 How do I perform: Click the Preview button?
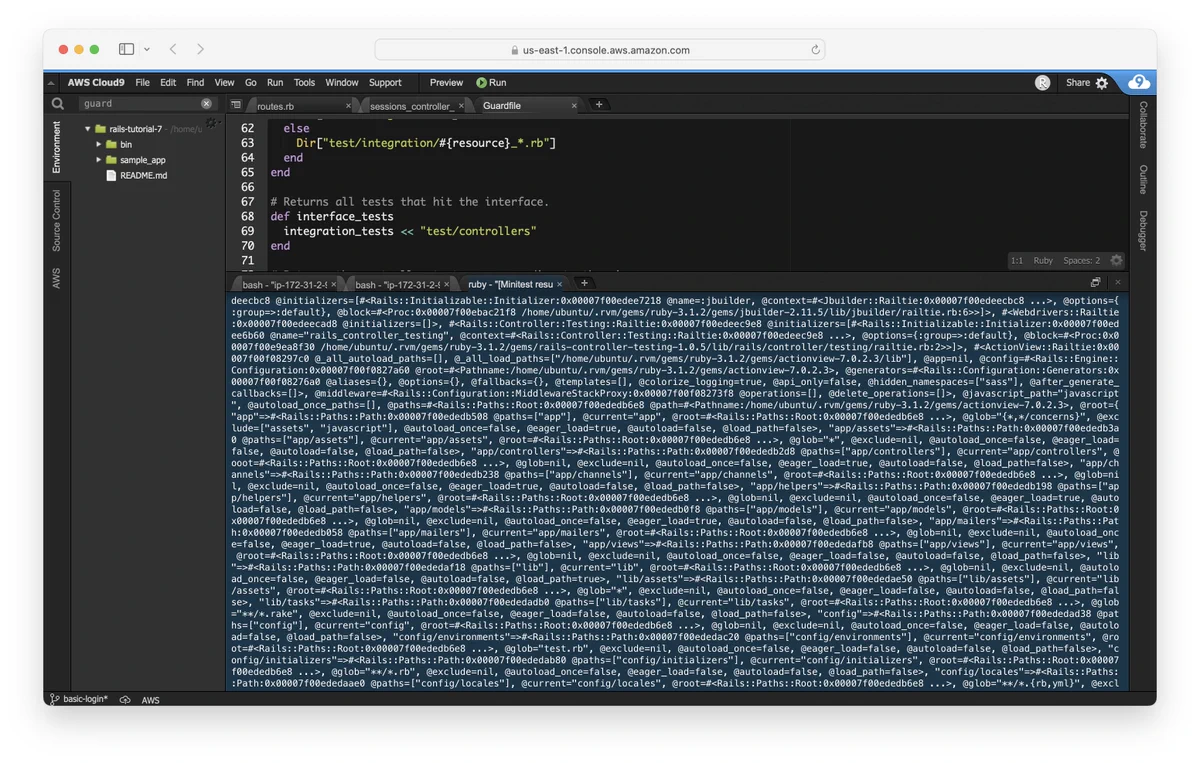(x=446, y=83)
